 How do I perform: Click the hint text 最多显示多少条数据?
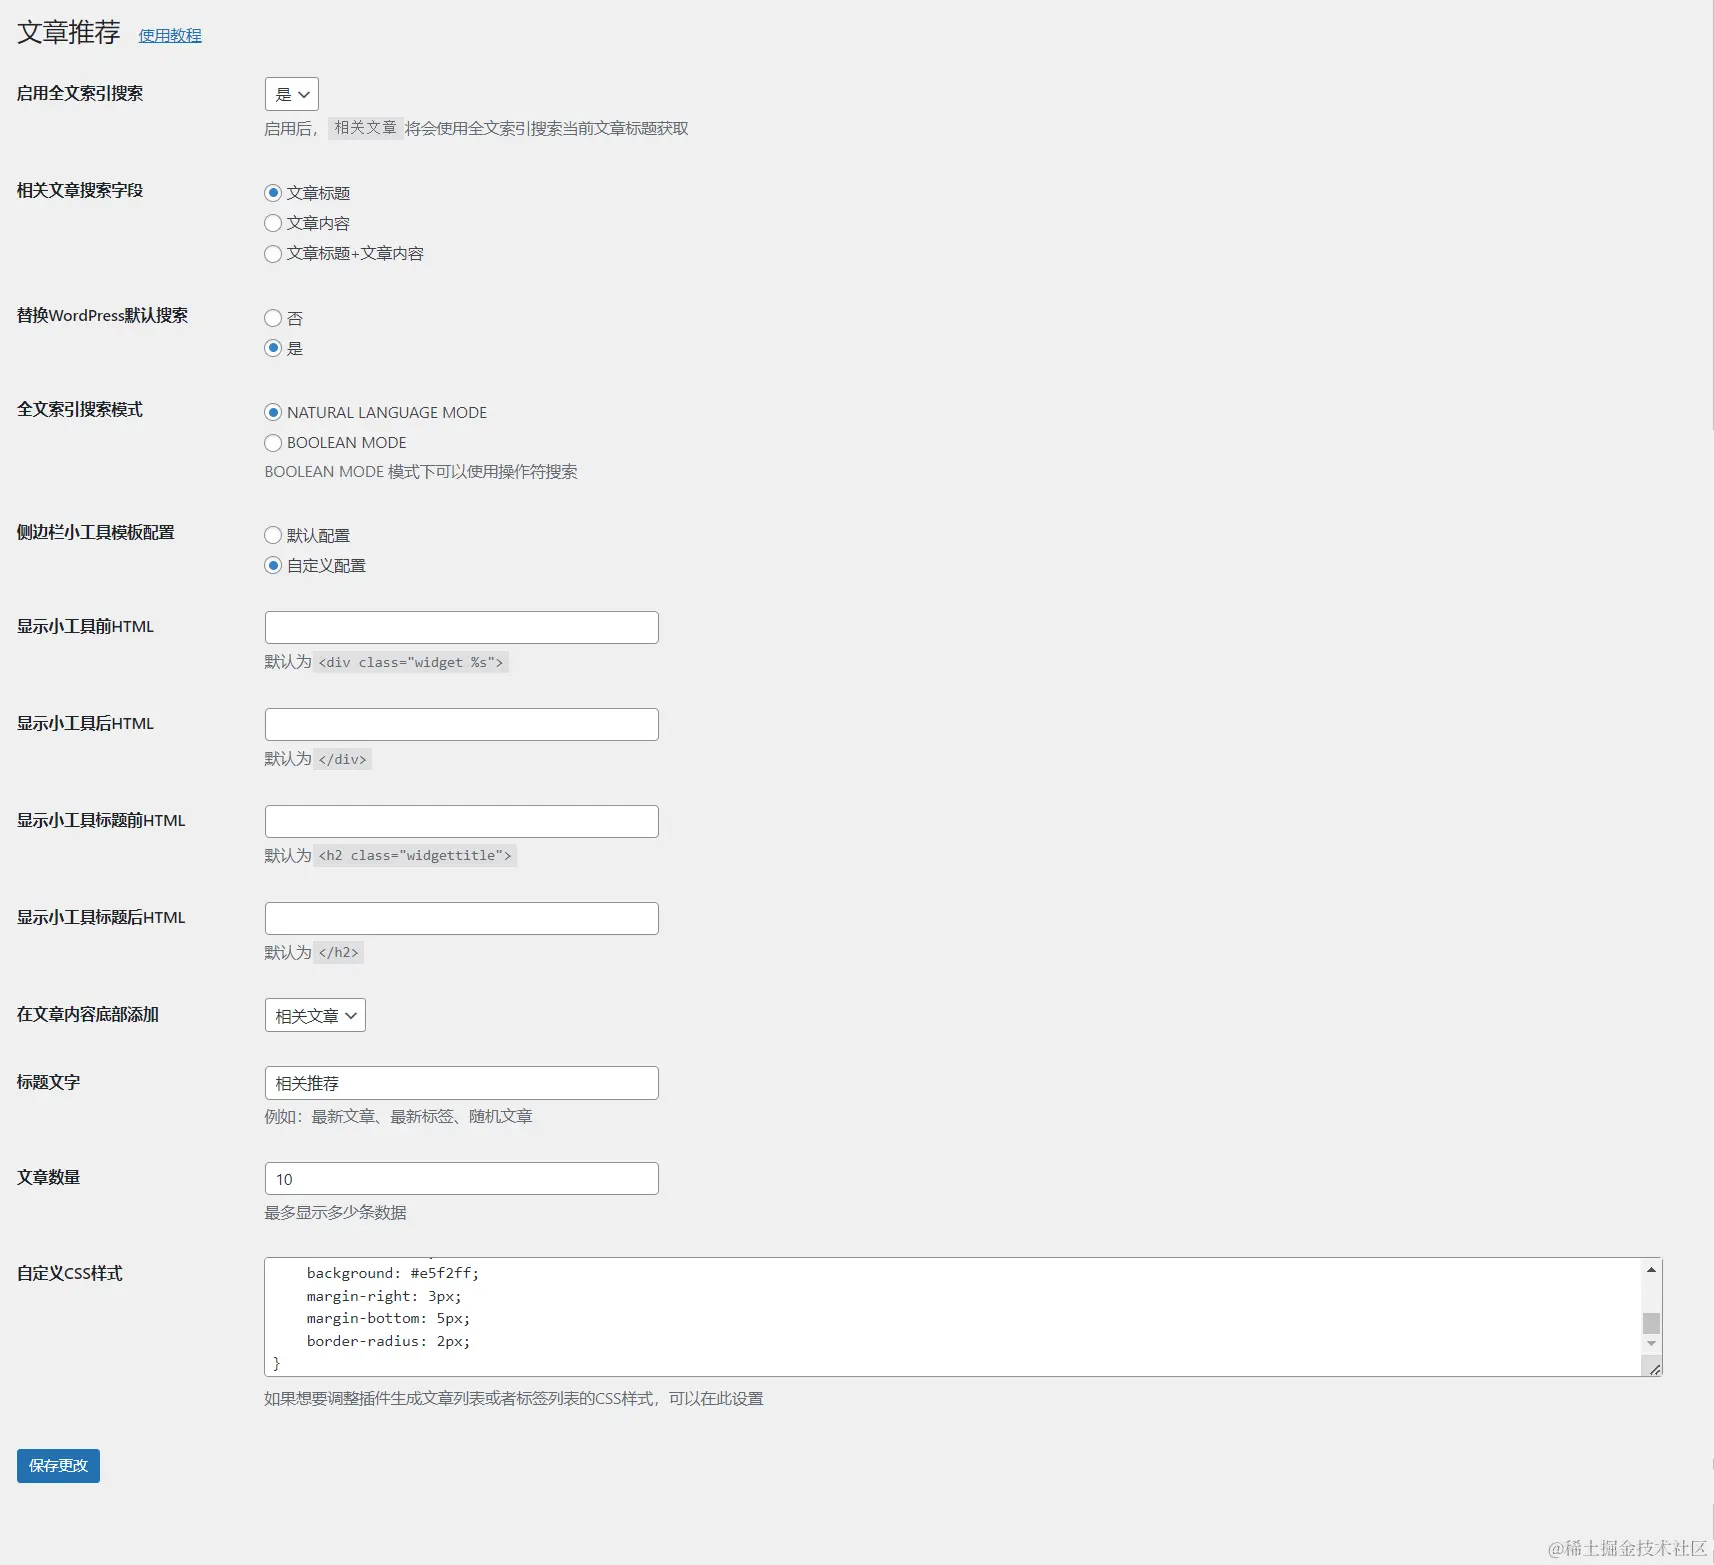click(x=335, y=1213)
